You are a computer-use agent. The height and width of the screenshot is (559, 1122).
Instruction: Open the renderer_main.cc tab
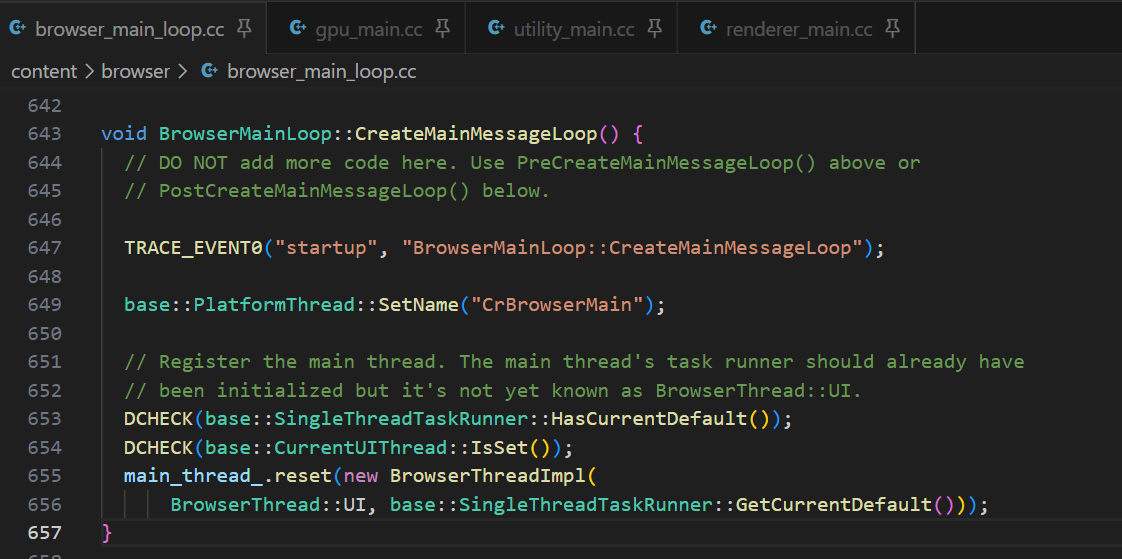799,29
